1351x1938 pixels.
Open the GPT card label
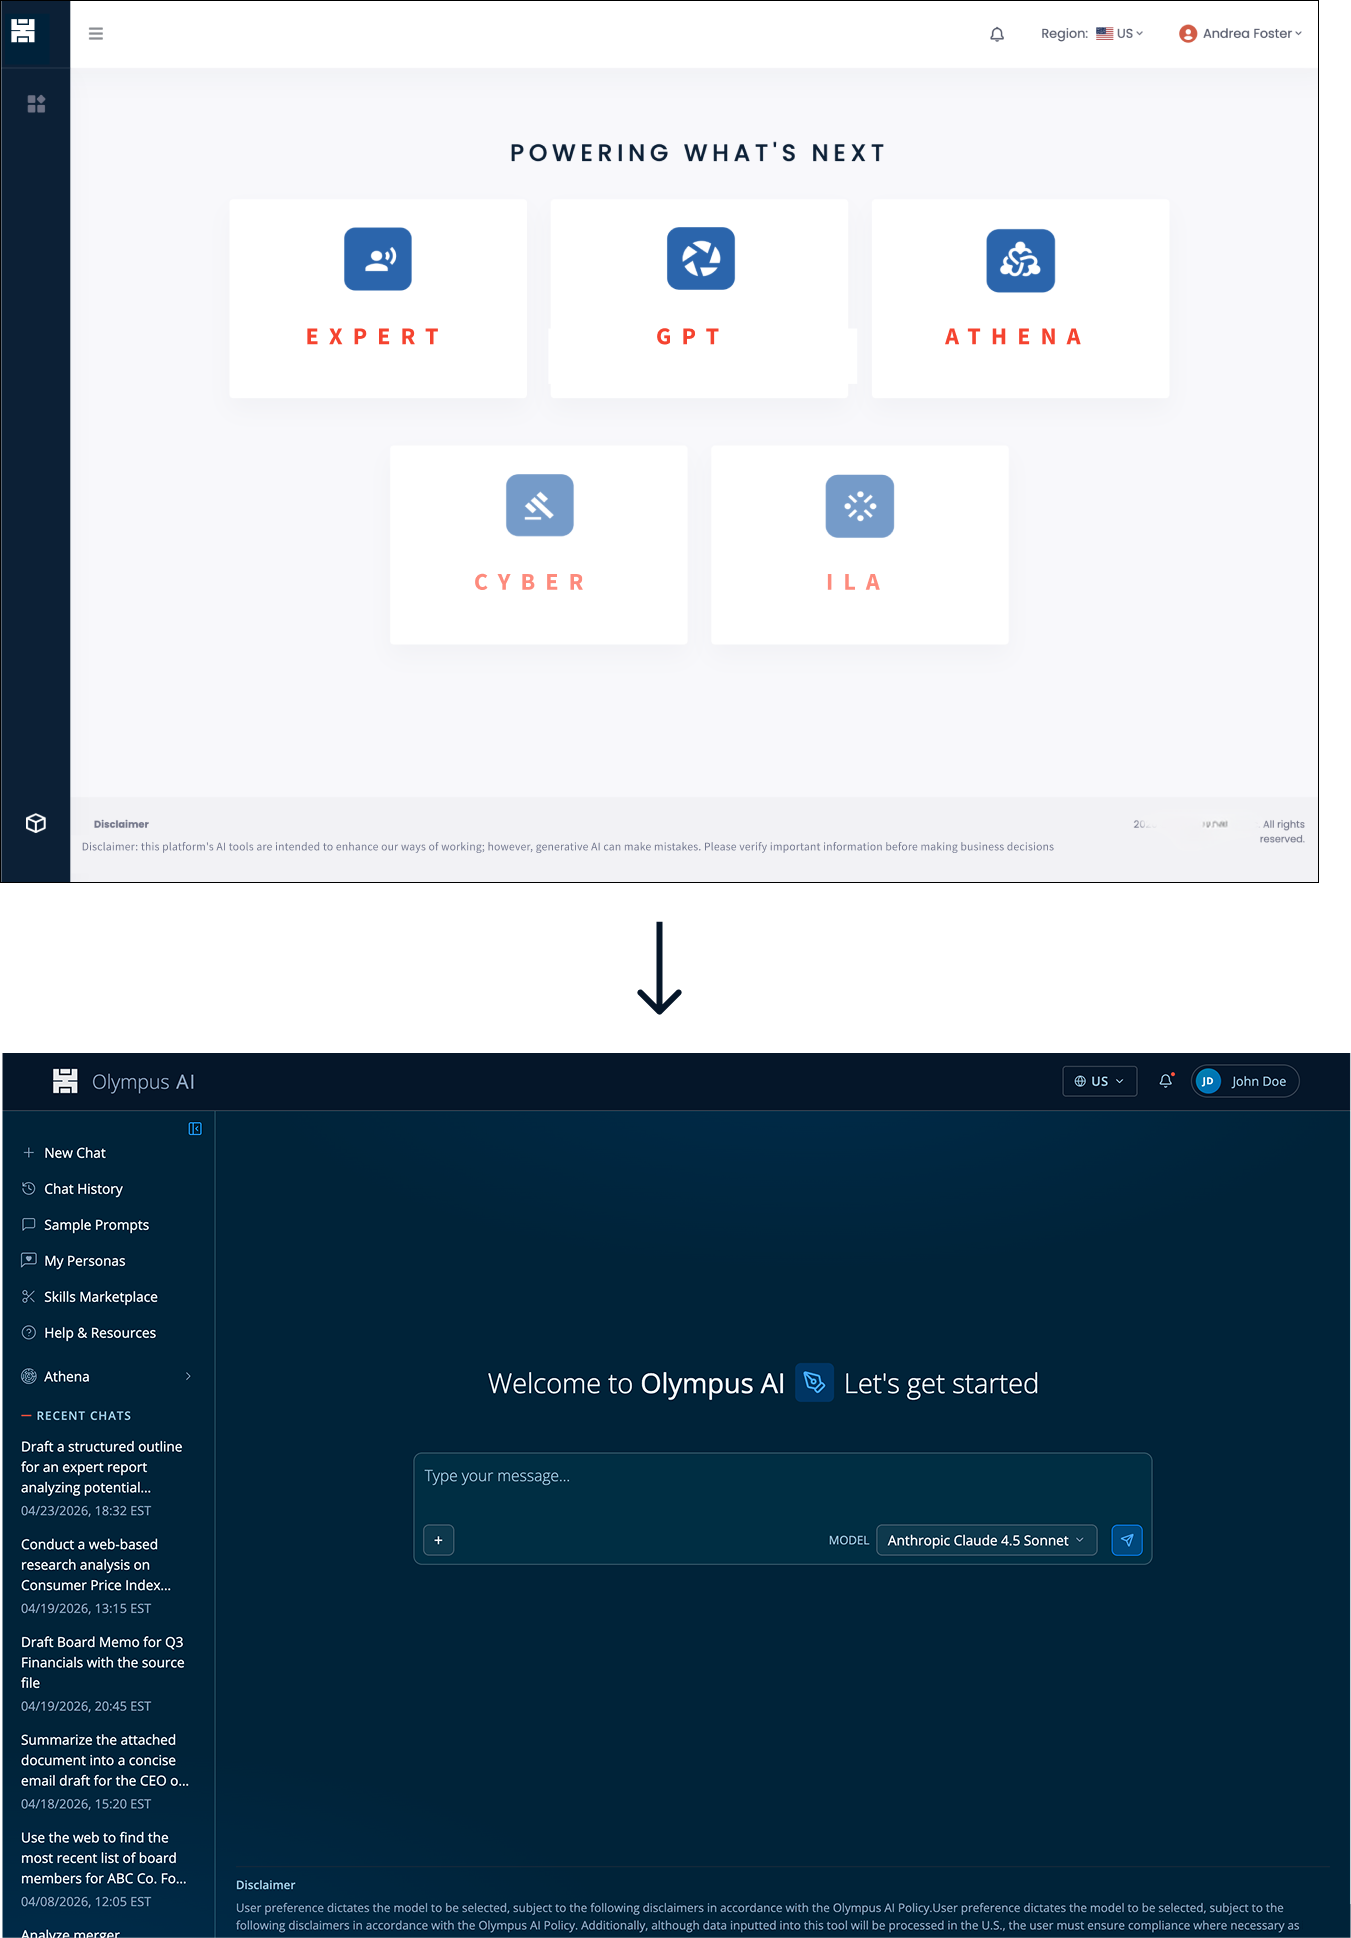point(689,337)
